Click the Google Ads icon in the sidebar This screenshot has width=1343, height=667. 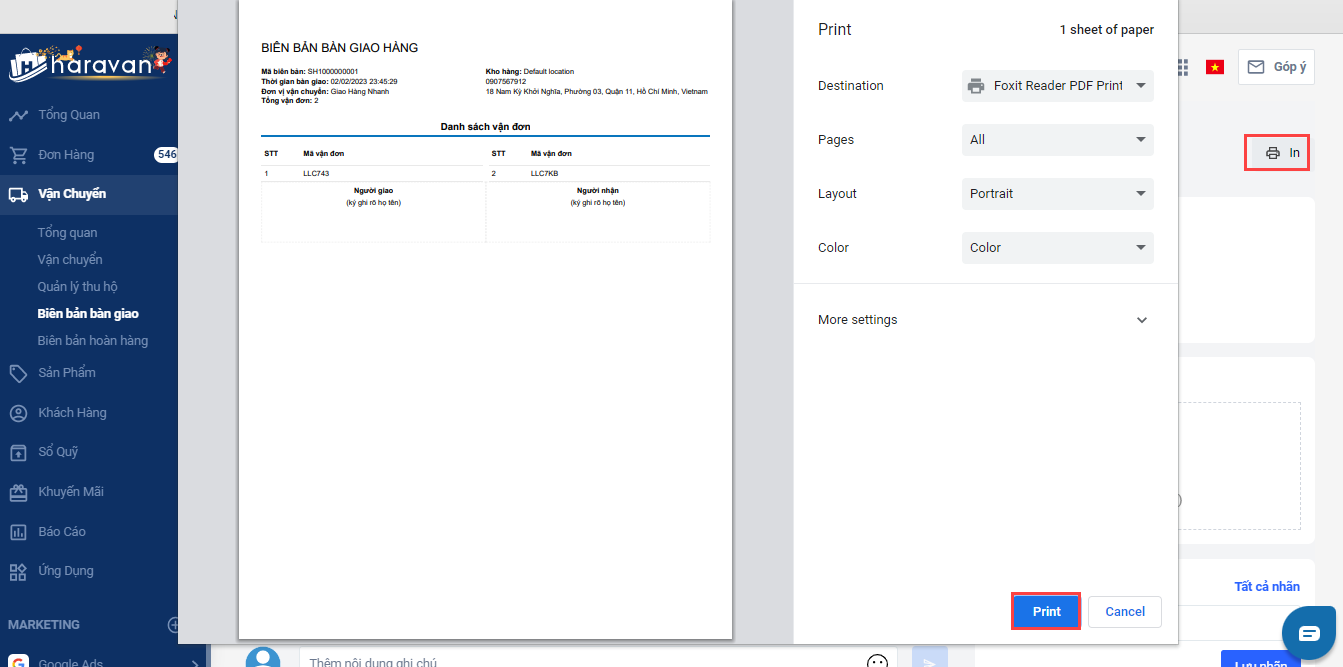pos(18,661)
